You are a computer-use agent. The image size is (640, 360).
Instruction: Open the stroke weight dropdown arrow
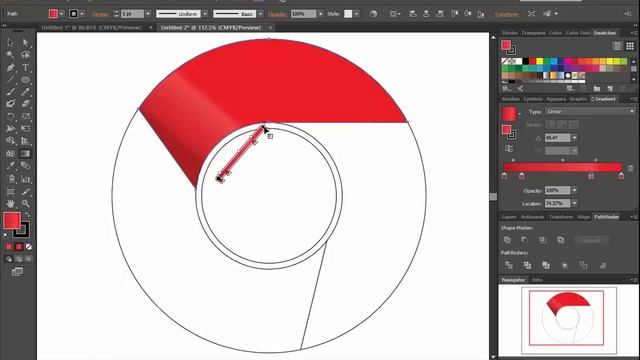tap(148, 14)
